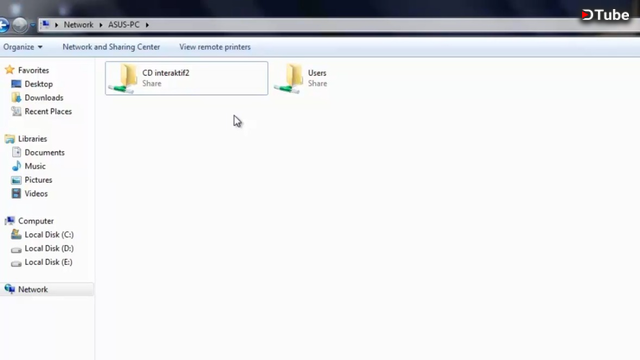Open the Organize dropdown menu
The height and width of the screenshot is (360, 640).
pos(23,47)
